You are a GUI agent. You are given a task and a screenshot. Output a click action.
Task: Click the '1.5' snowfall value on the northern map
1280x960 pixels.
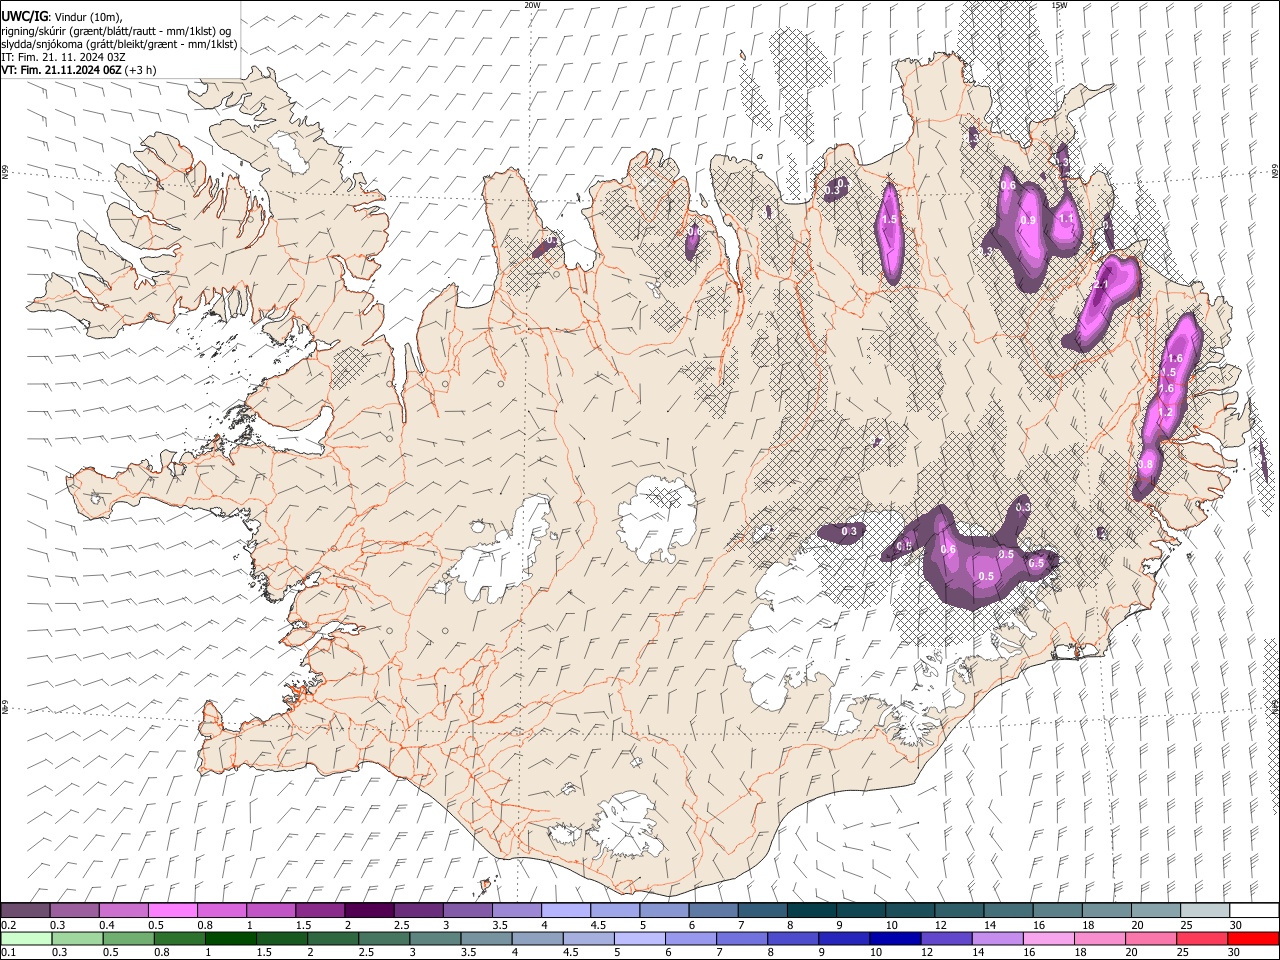[889, 219]
